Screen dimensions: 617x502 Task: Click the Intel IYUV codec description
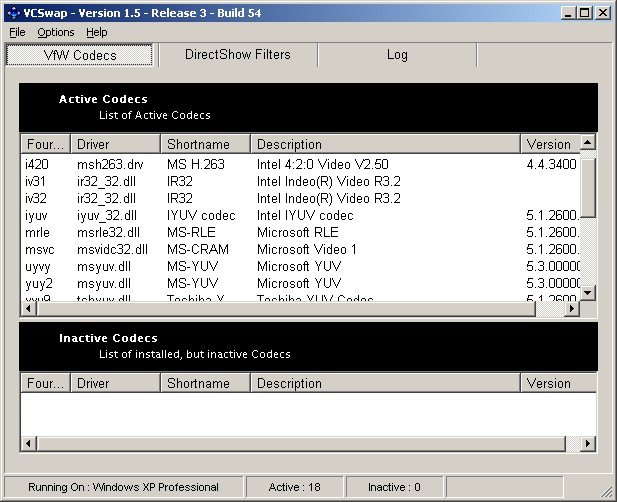pos(305,216)
